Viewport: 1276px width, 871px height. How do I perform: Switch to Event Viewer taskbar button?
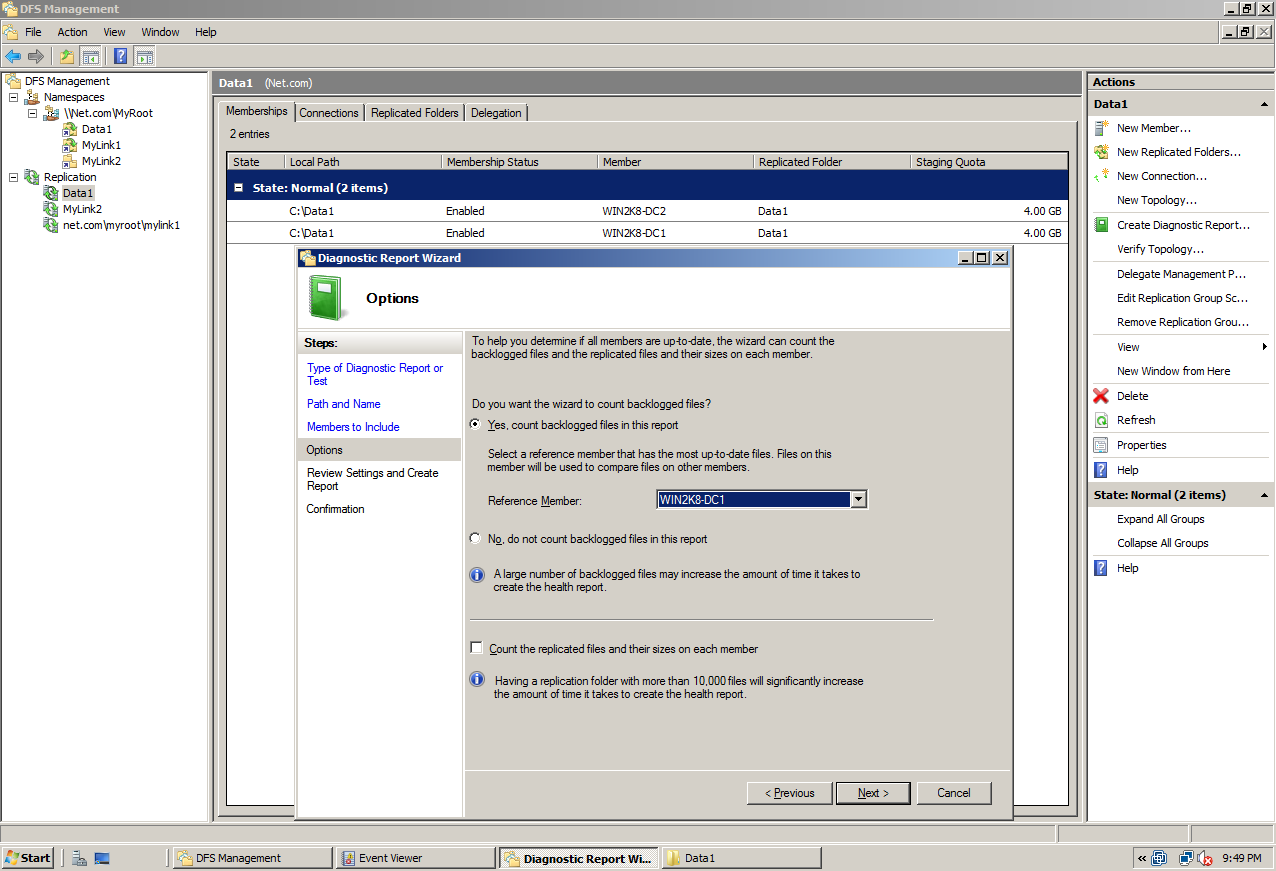pos(416,858)
